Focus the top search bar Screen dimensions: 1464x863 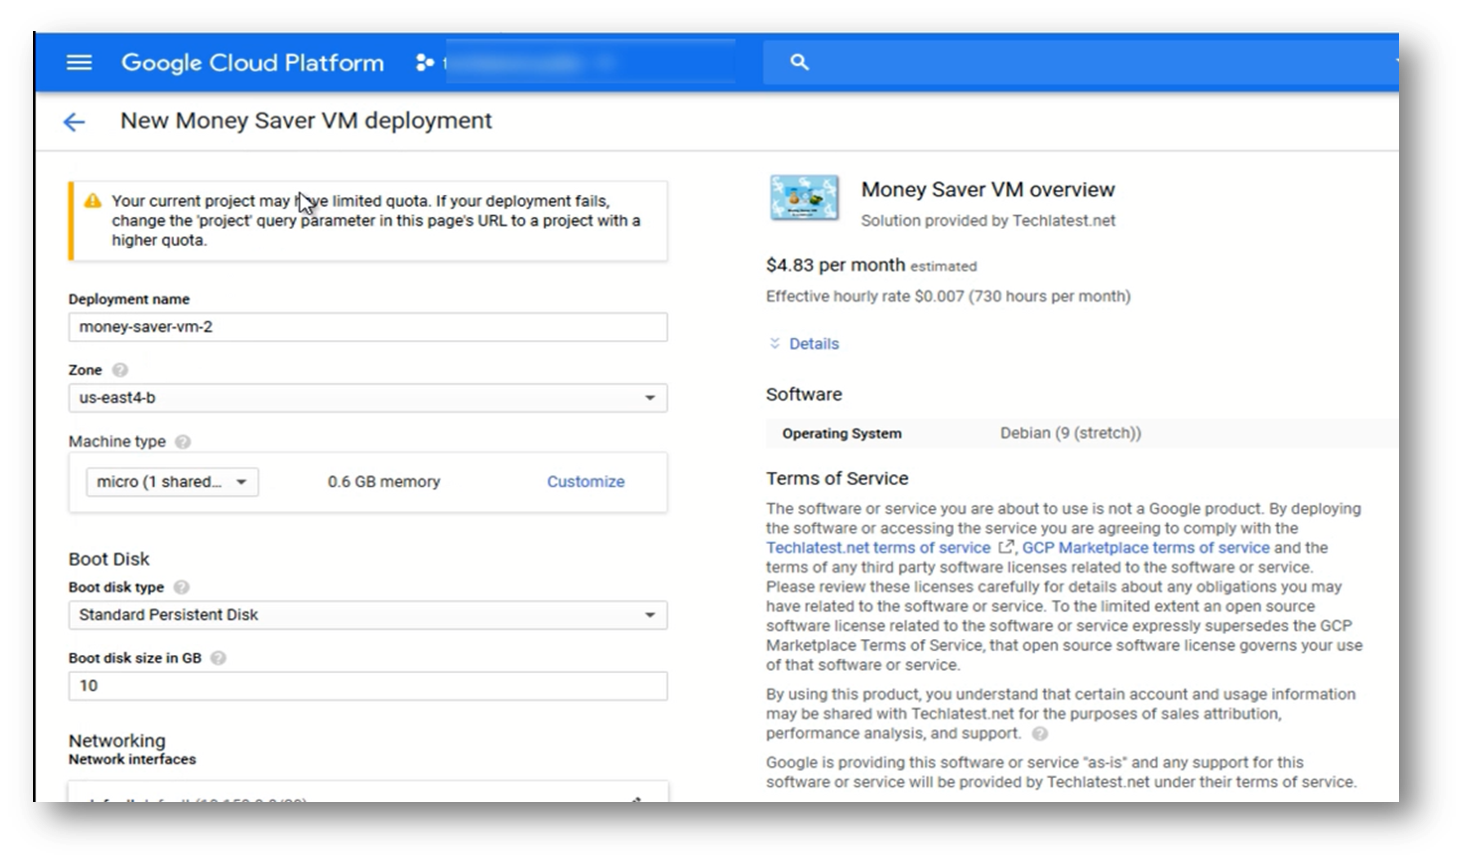tap(1080, 62)
